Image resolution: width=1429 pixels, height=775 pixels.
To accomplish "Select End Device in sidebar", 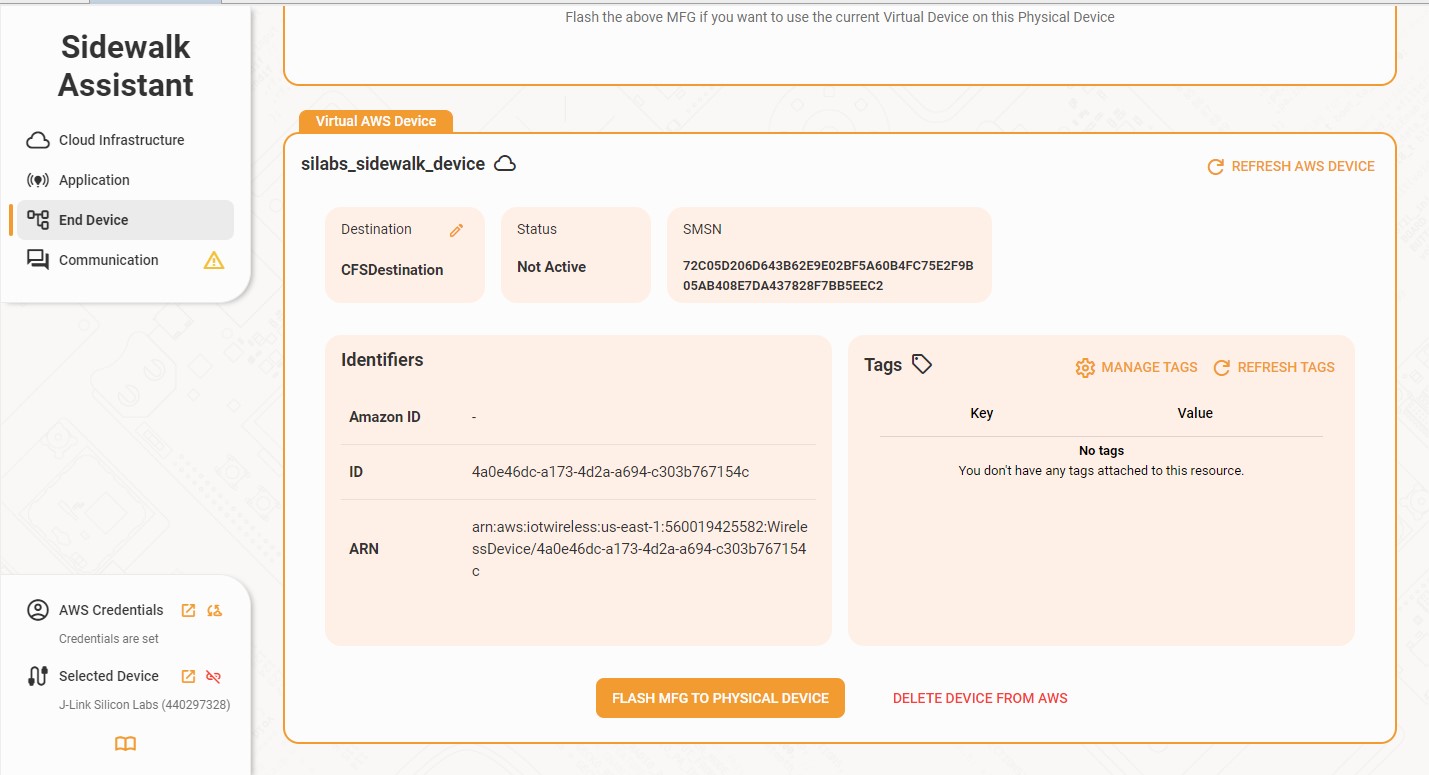I will tap(93, 220).
